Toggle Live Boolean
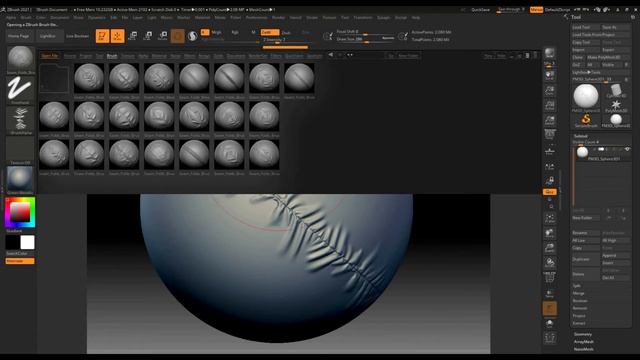Image resolution: width=640 pixels, height=360 pixels. click(78, 36)
